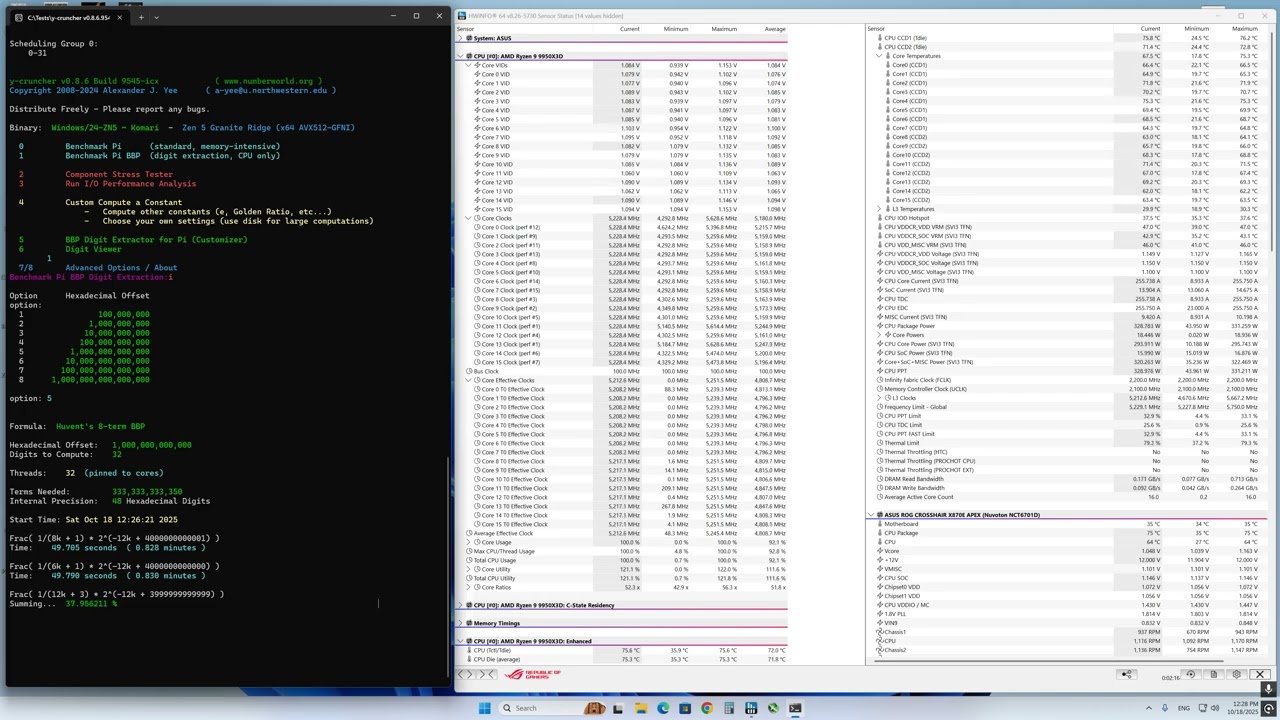This screenshot has width=1280, height=720.
Task: Collapse the Core Effective Clocks tree
Action: coord(468,380)
